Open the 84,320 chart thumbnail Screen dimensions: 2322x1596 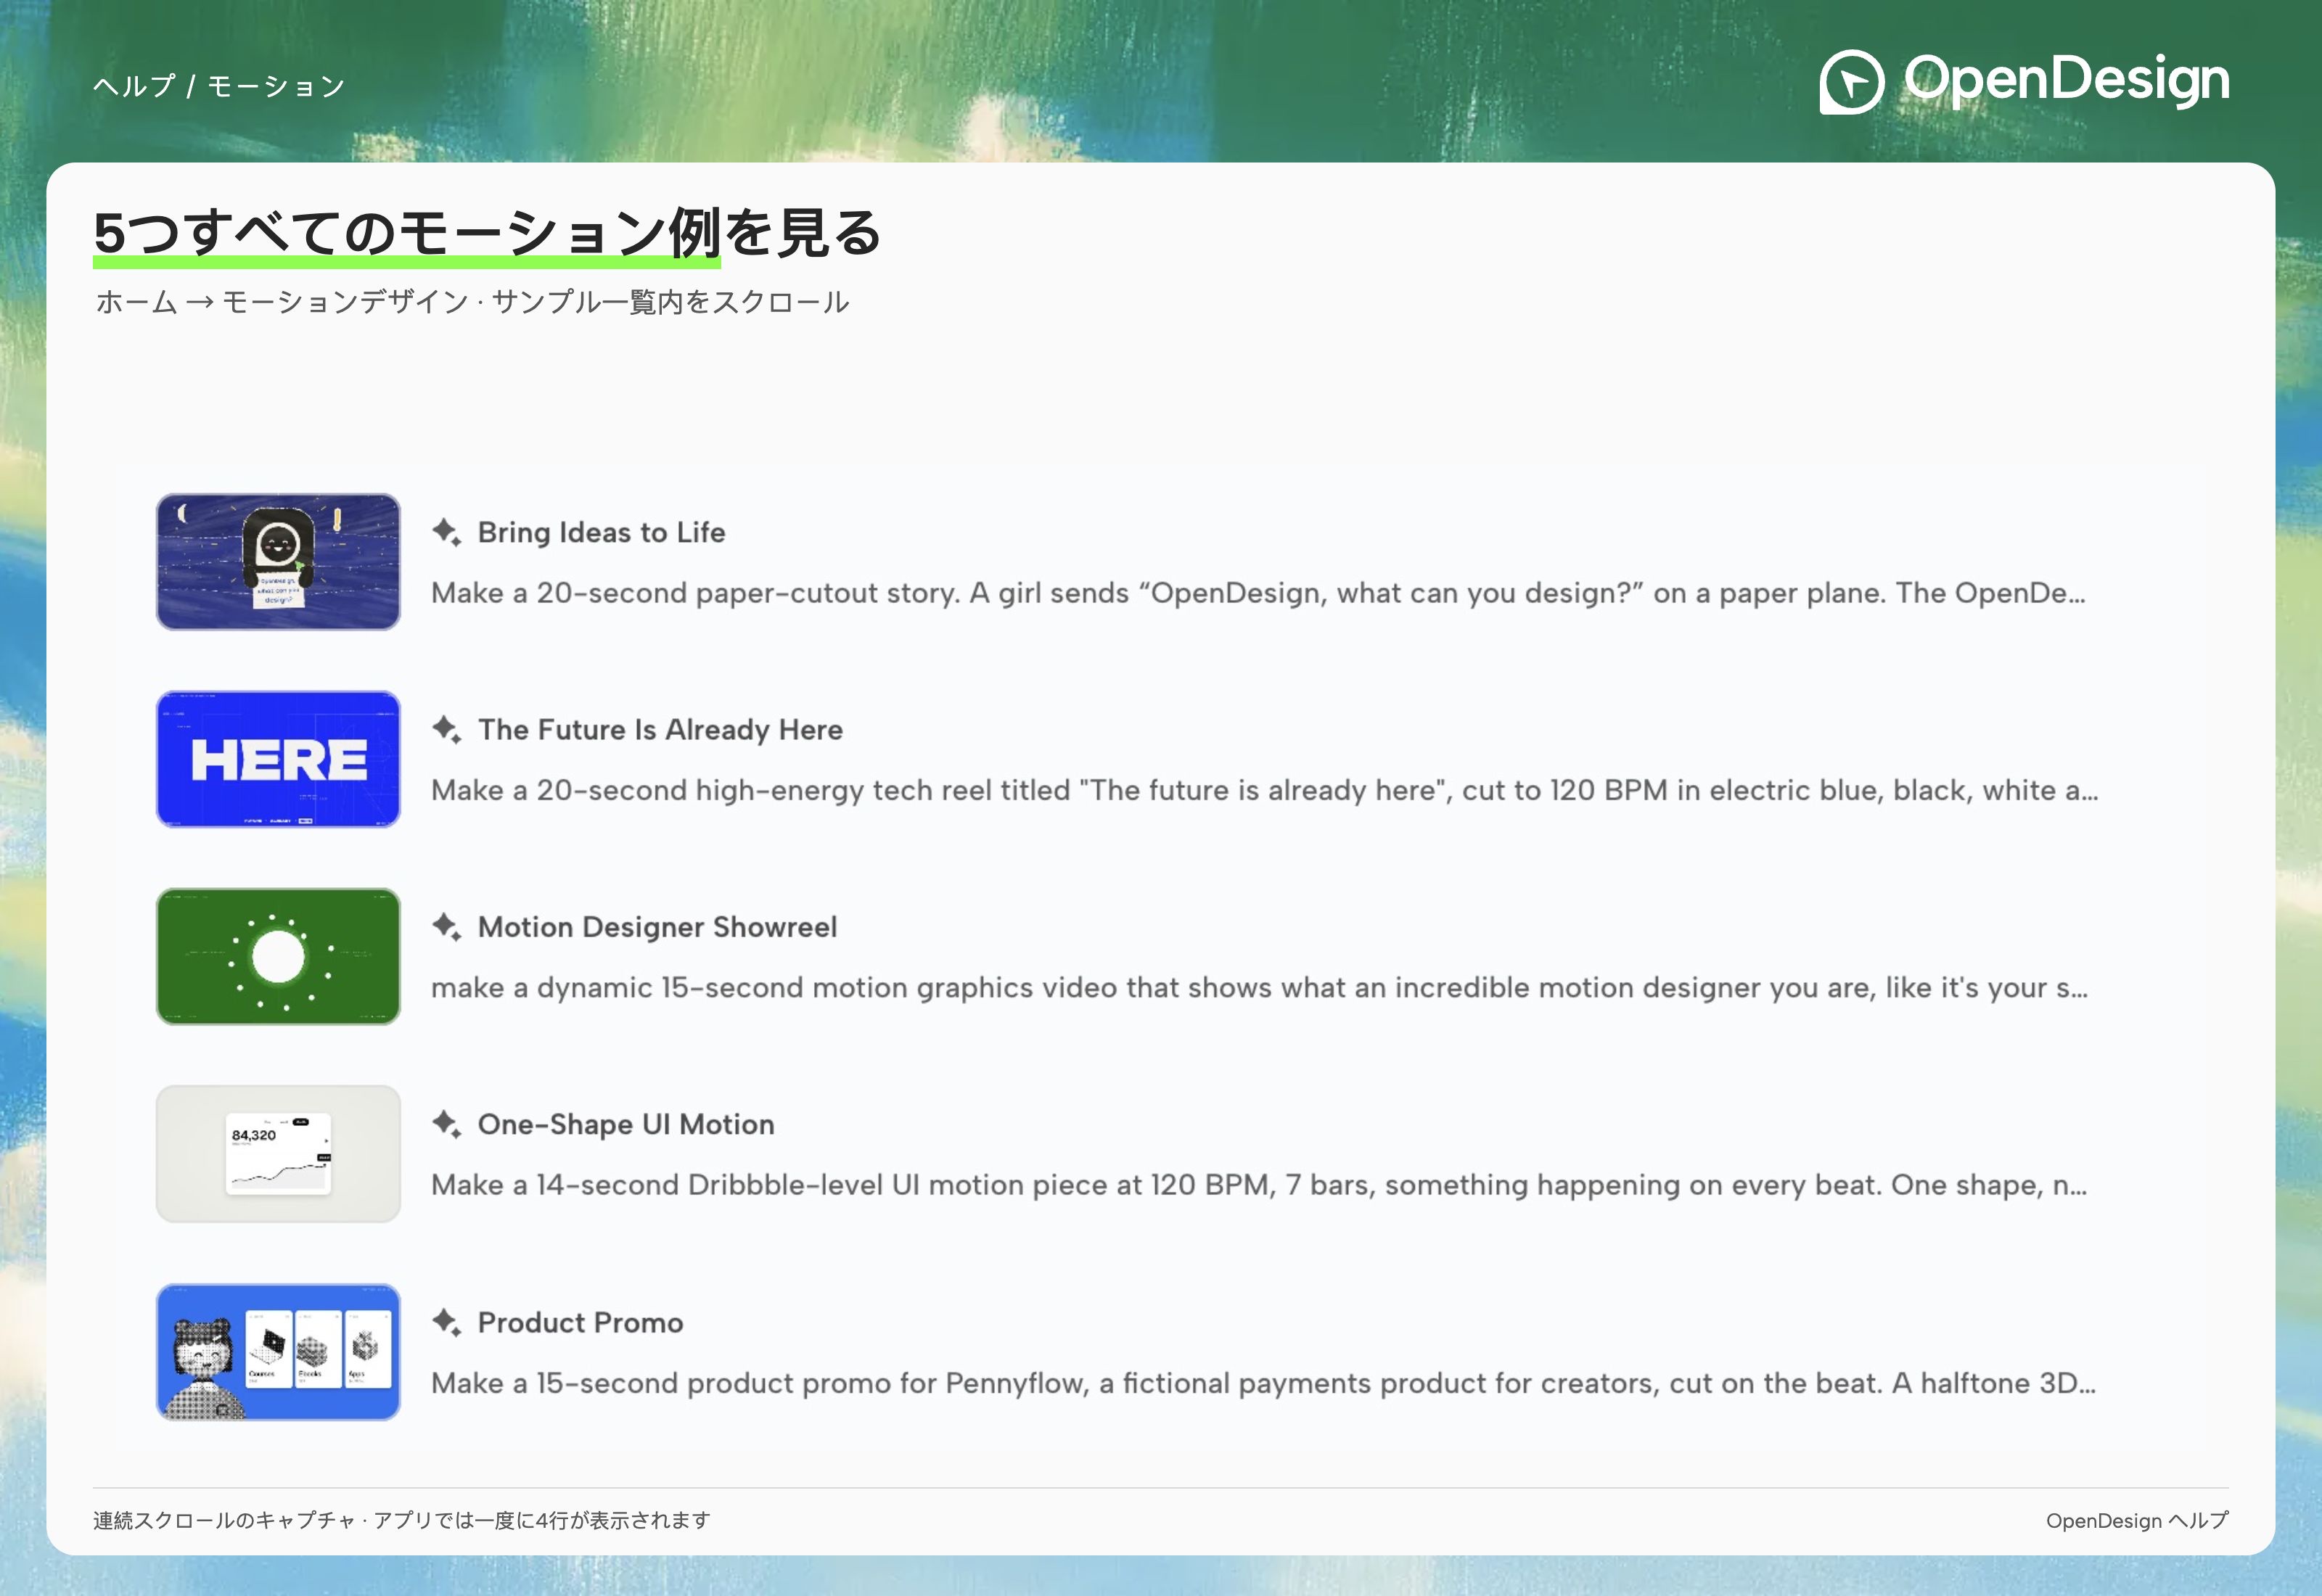(278, 1153)
